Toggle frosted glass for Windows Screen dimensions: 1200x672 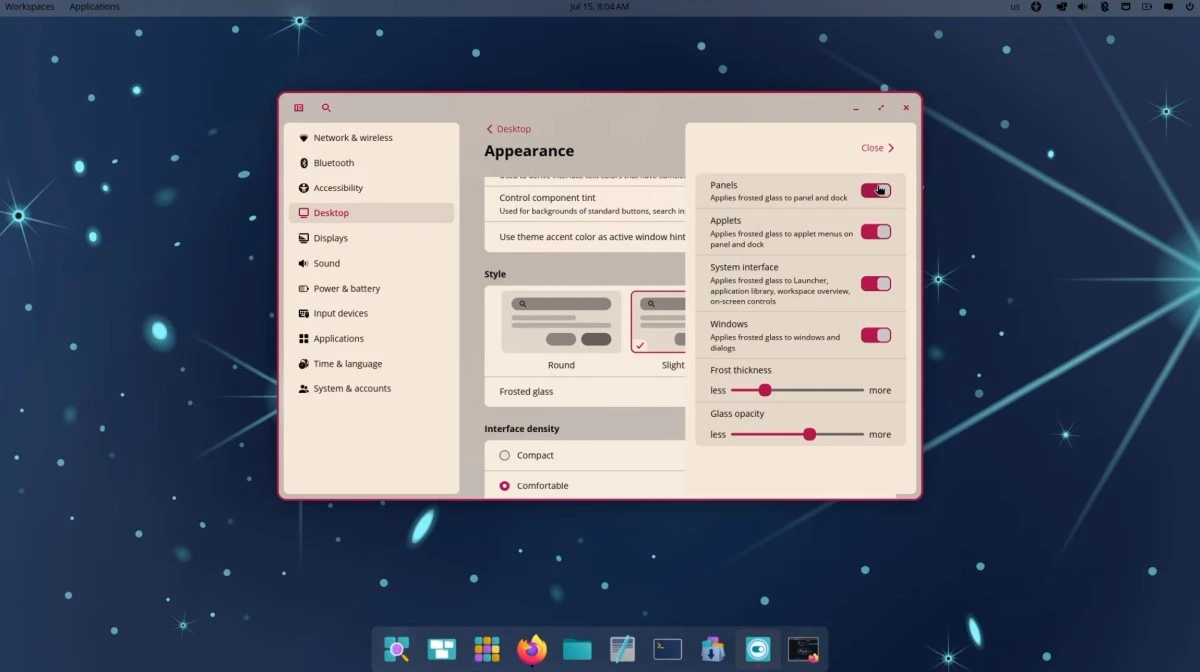click(x=876, y=335)
